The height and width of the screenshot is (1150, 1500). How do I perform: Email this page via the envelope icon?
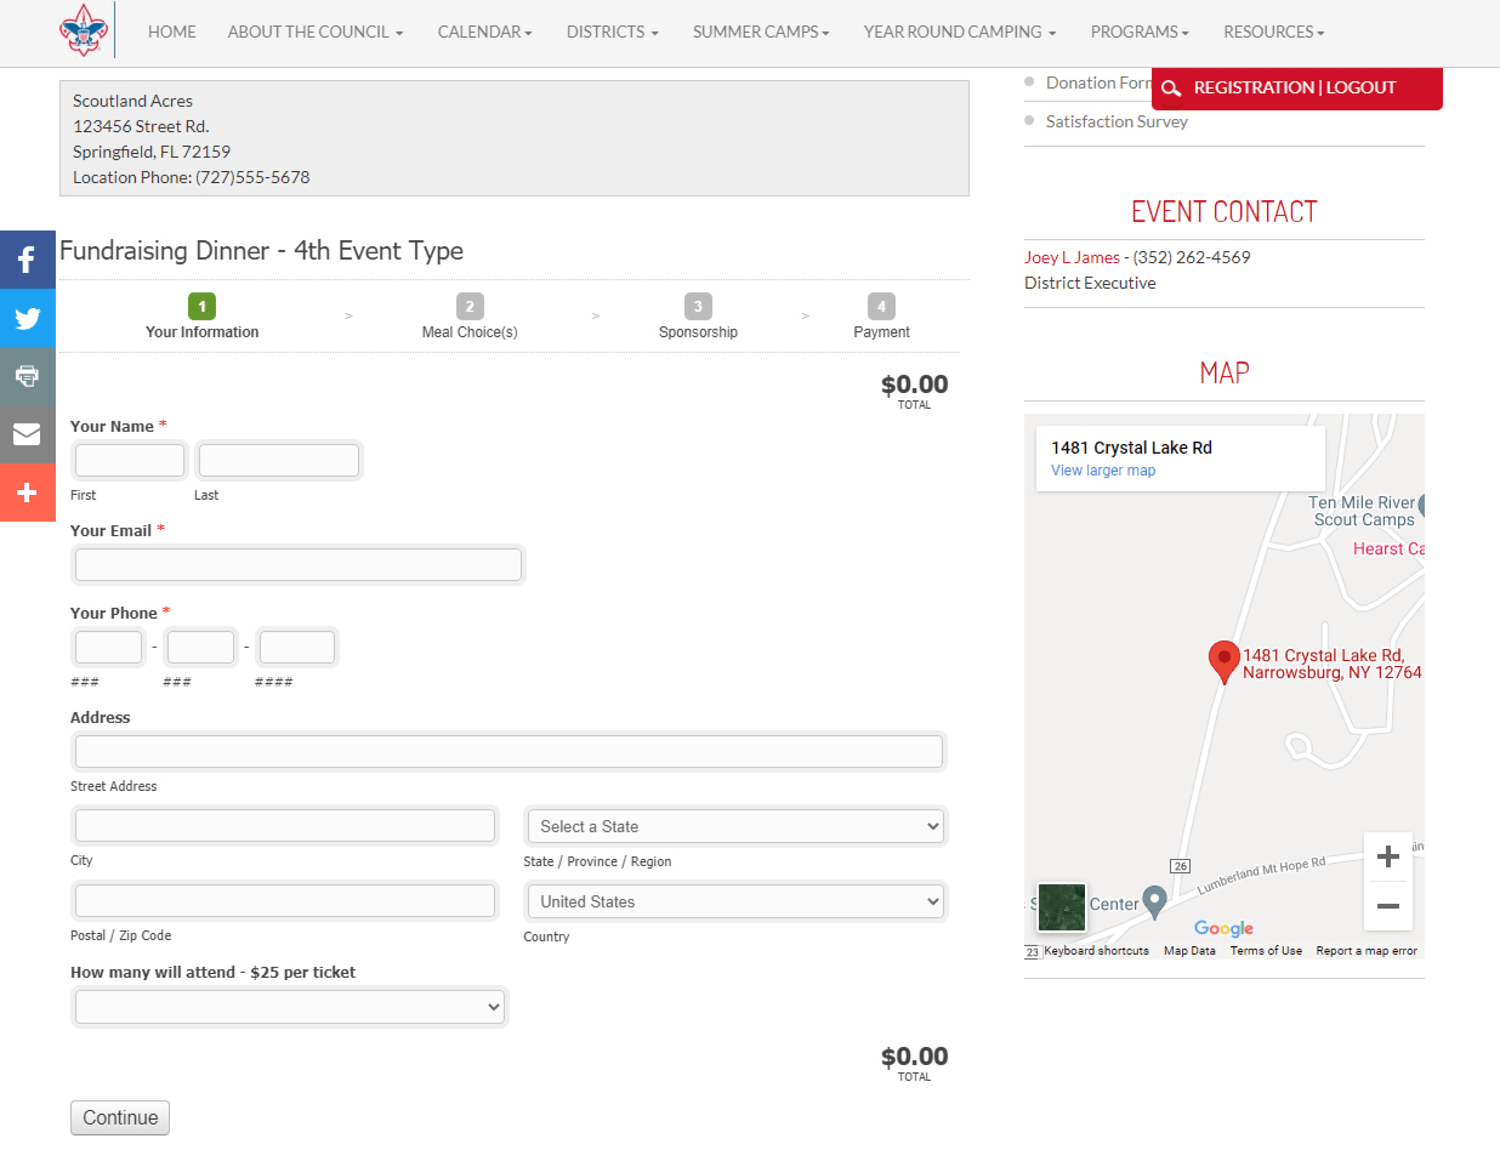(27, 434)
